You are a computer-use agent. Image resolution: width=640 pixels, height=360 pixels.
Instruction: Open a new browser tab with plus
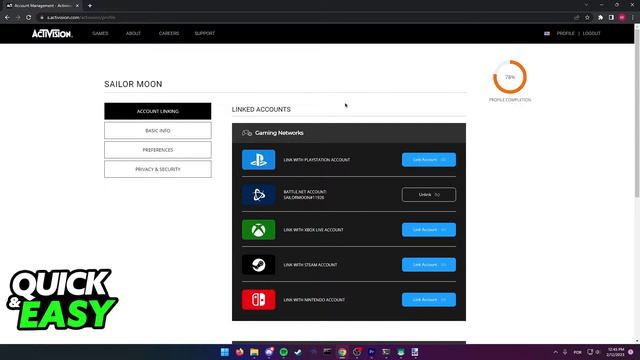90,6
